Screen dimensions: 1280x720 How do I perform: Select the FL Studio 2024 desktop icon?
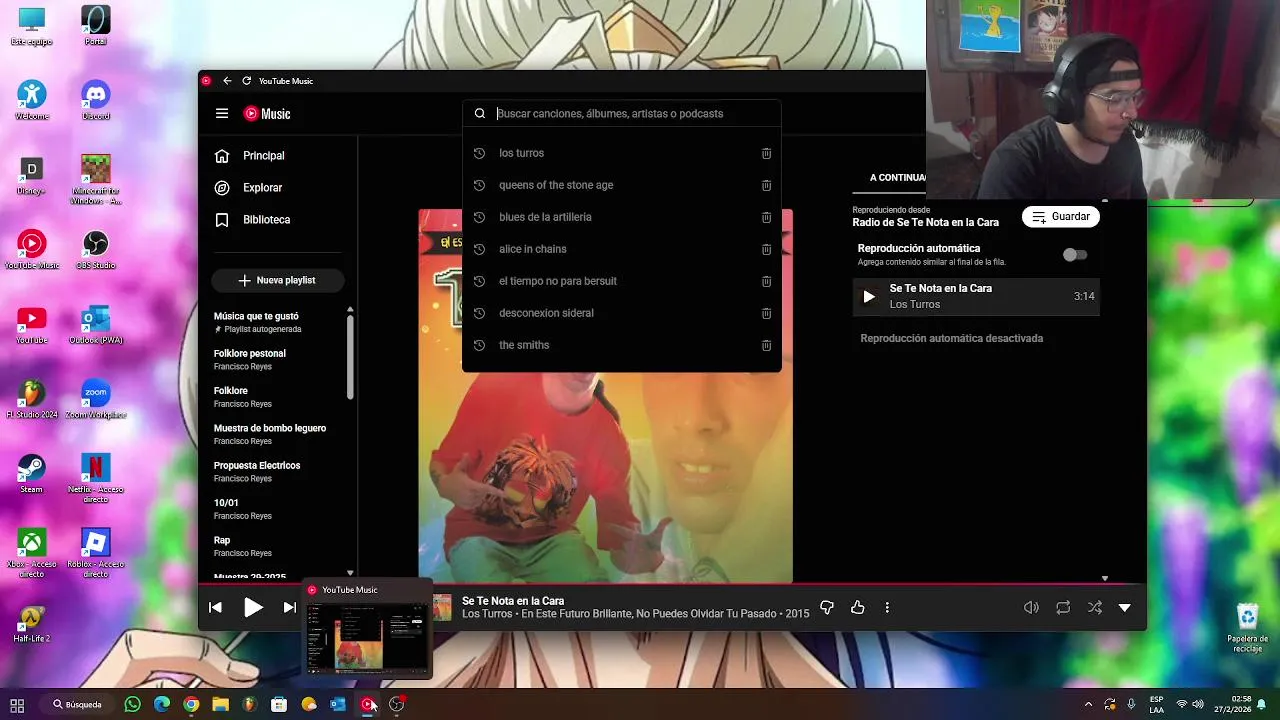[x=32, y=398]
